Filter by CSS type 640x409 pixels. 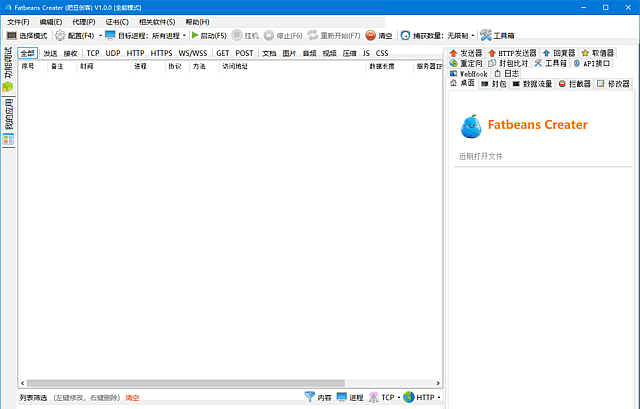[x=382, y=53]
